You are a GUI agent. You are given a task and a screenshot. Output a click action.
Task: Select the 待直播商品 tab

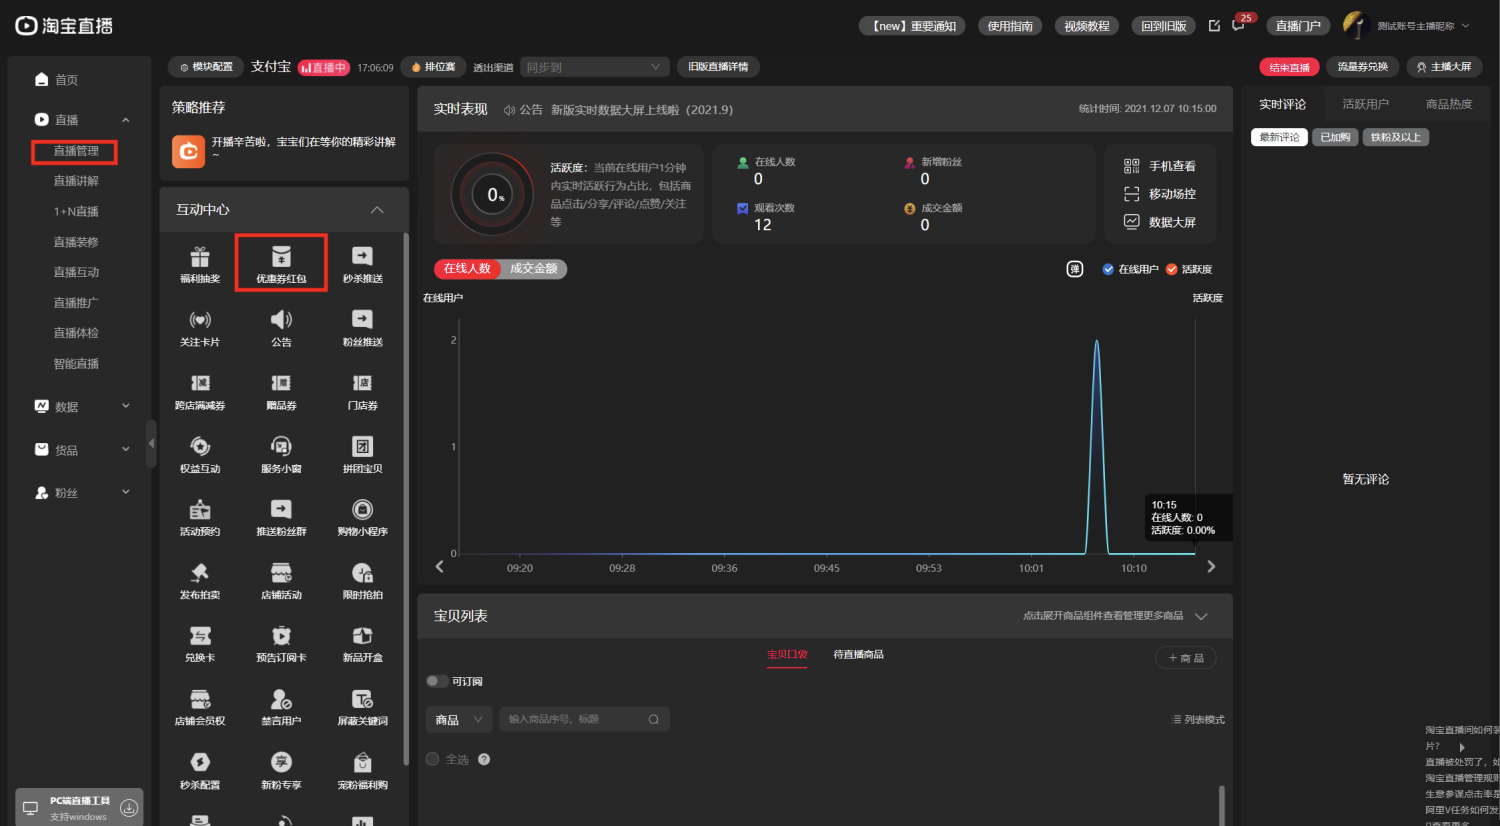858,654
